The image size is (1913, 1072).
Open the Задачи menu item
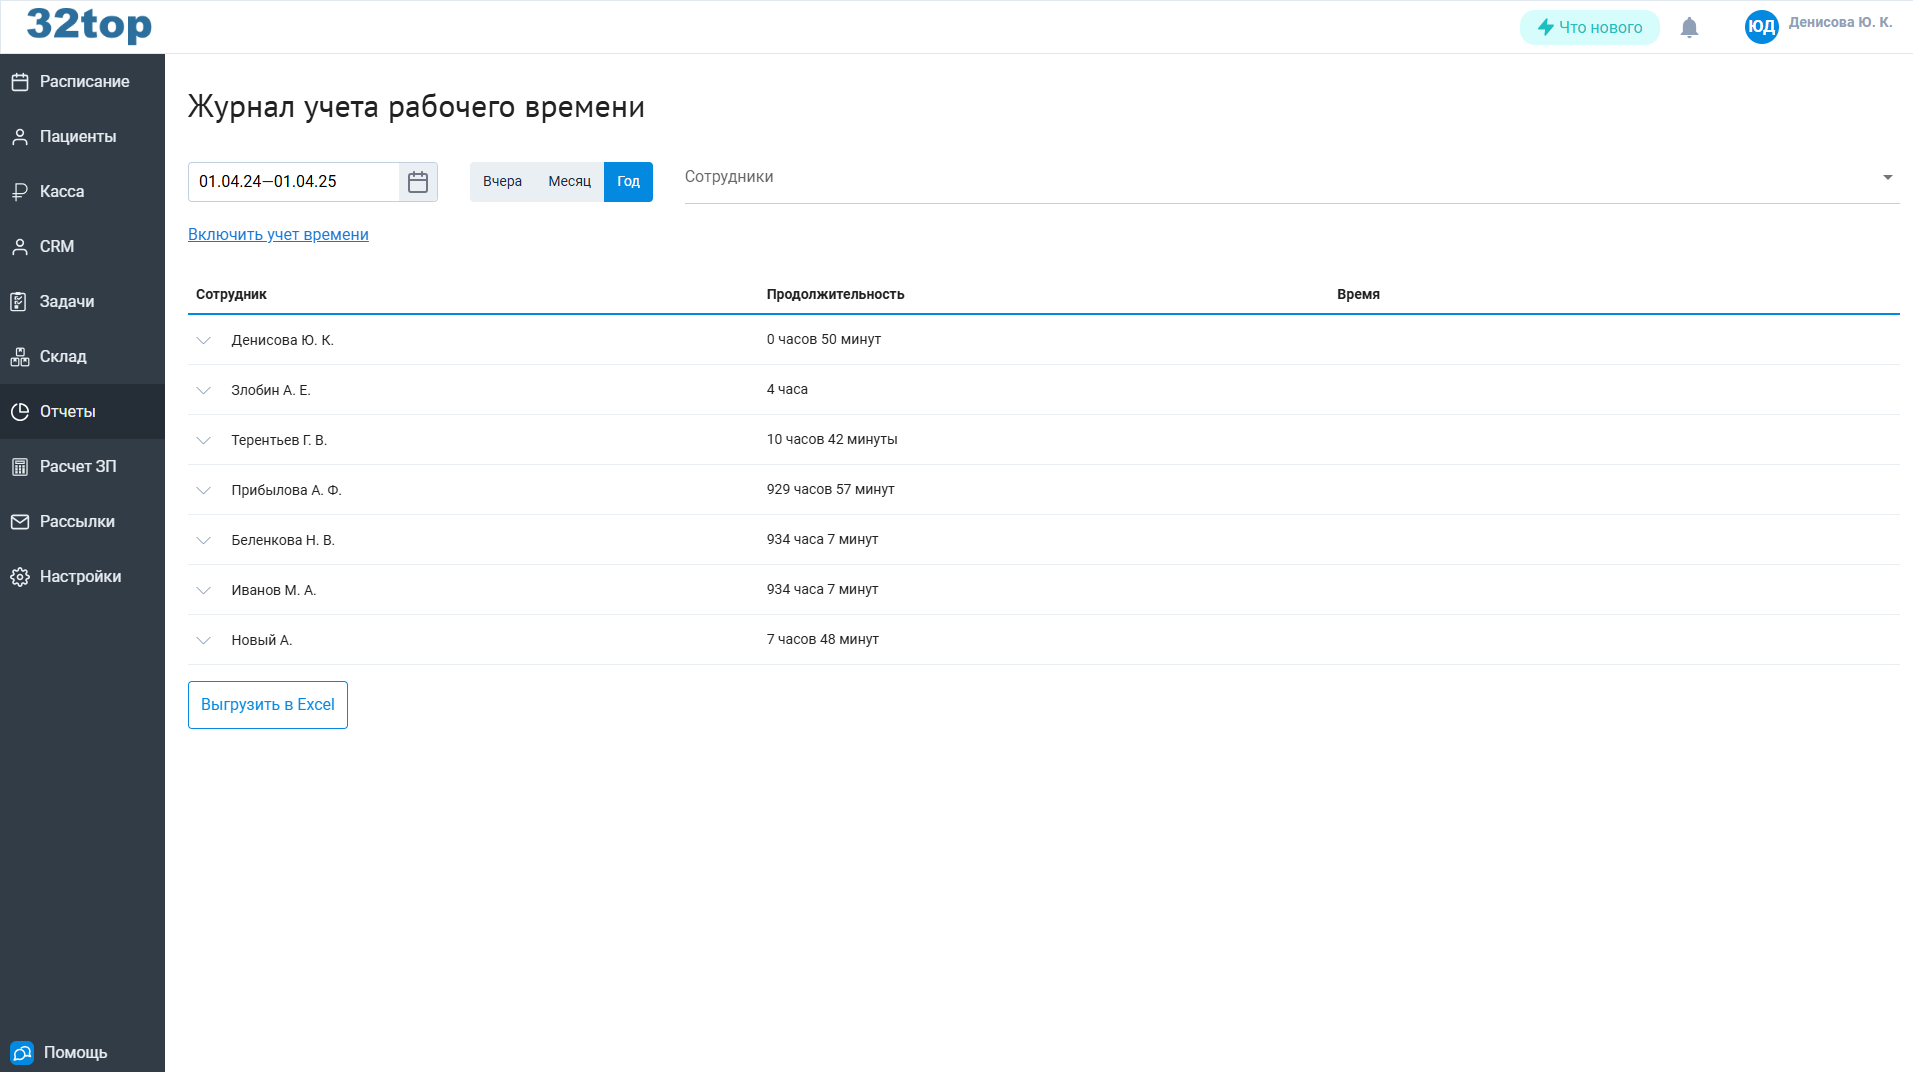82,302
